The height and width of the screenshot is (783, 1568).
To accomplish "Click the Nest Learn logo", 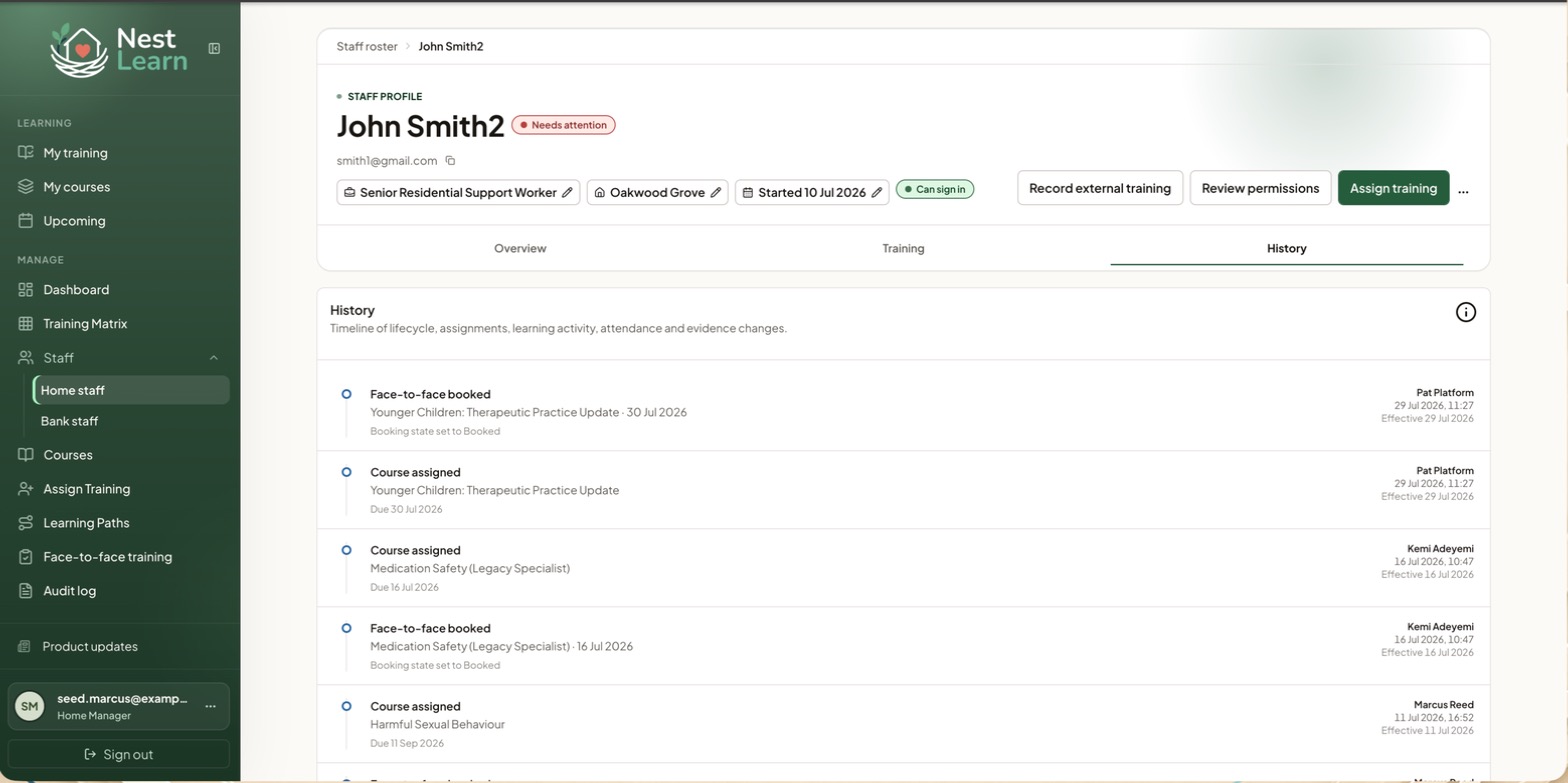I will 119,49.
